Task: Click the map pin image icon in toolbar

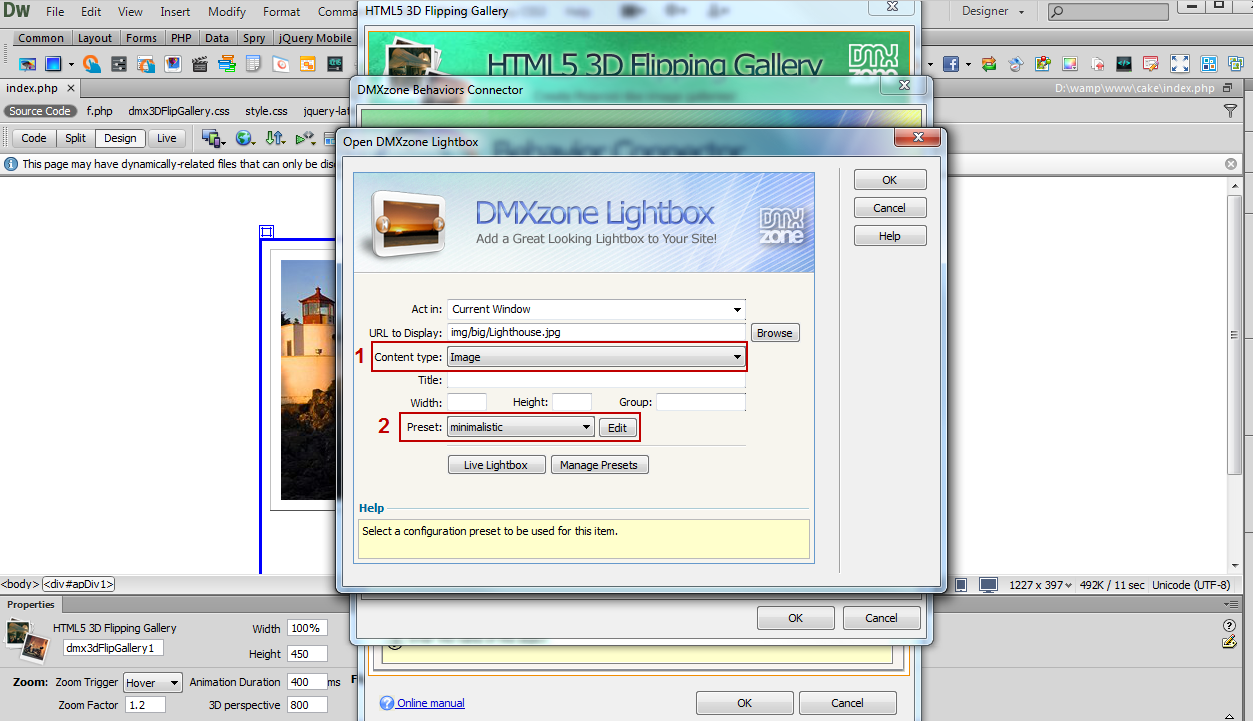Action: [1043, 63]
